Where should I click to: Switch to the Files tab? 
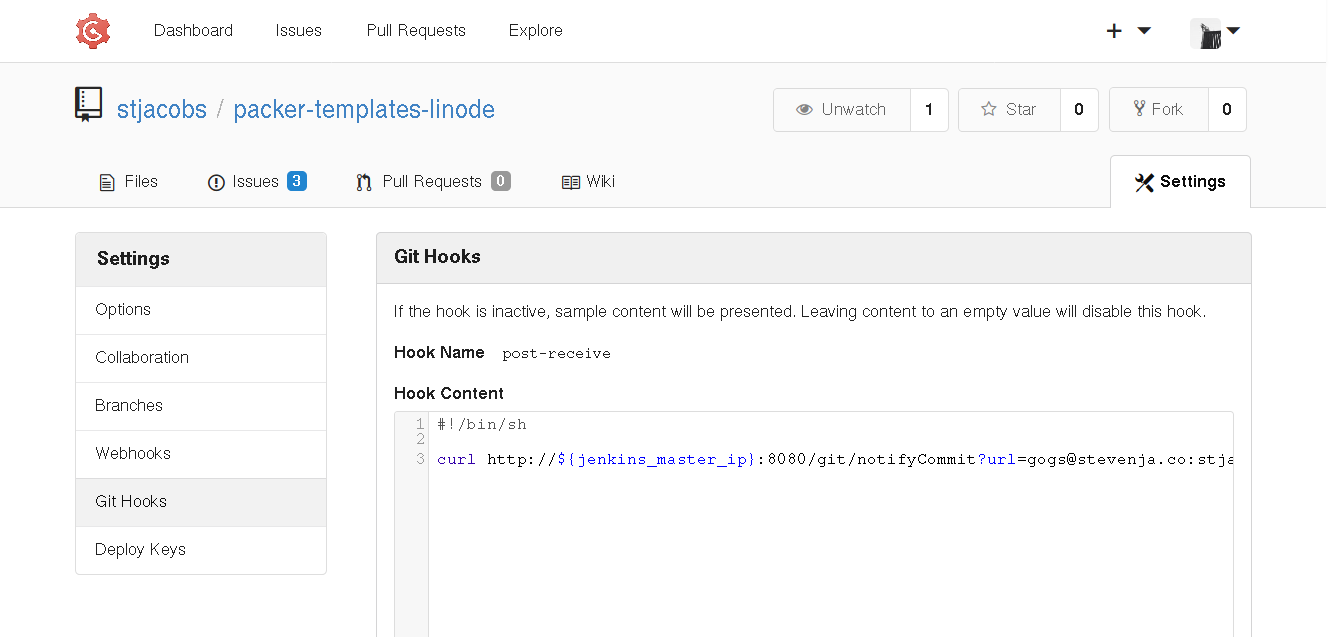[x=128, y=182]
